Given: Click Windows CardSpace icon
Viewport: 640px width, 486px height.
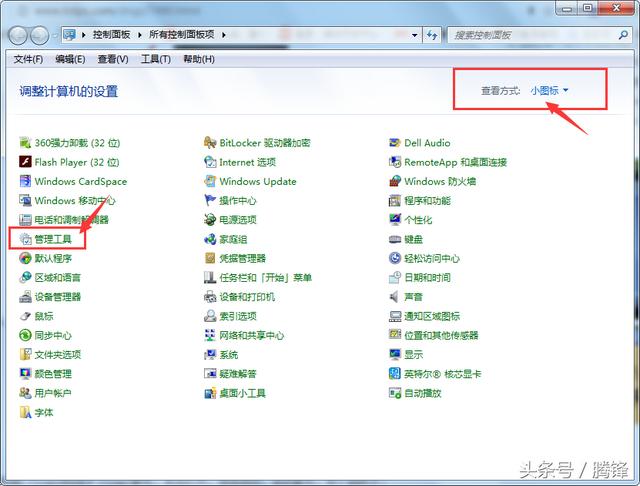Looking at the screenshot, I should point(25,181).
